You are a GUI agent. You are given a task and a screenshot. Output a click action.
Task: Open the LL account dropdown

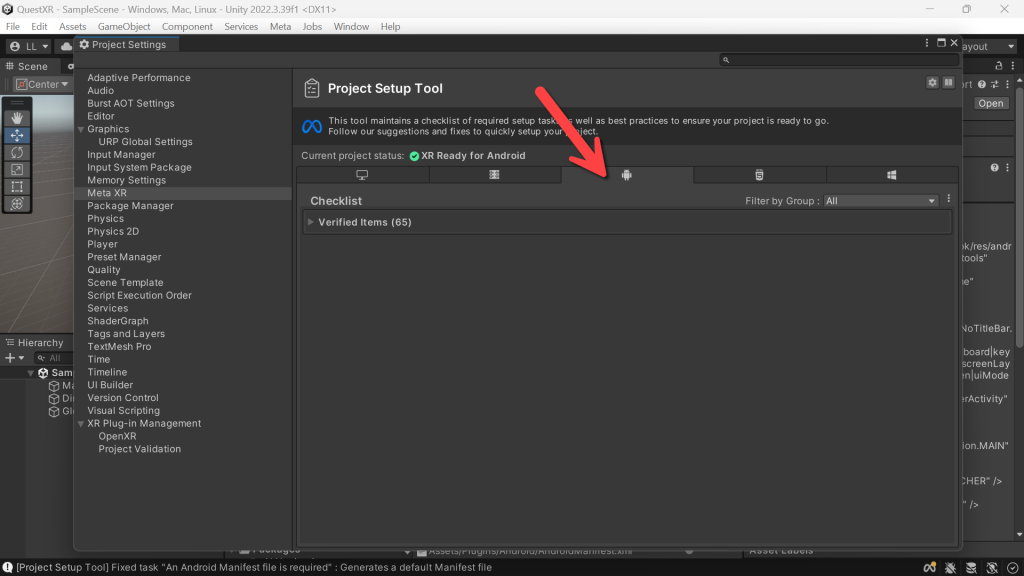click(x=29, y=46)
